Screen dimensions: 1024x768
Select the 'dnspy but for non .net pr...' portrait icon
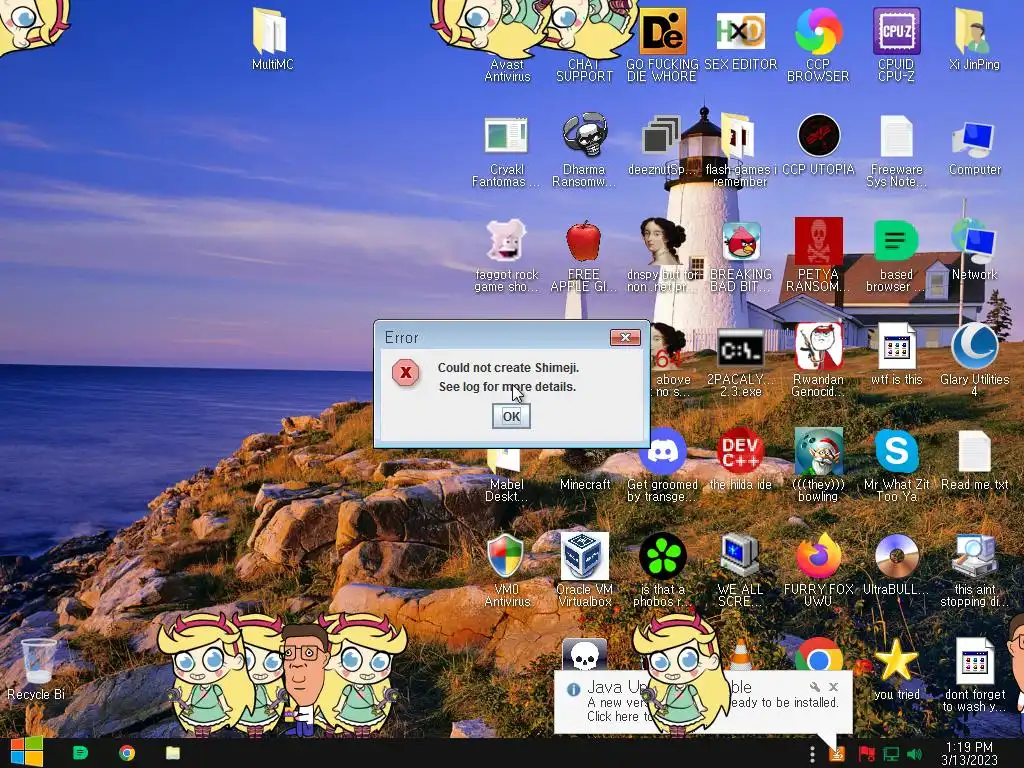click(662, 255)
